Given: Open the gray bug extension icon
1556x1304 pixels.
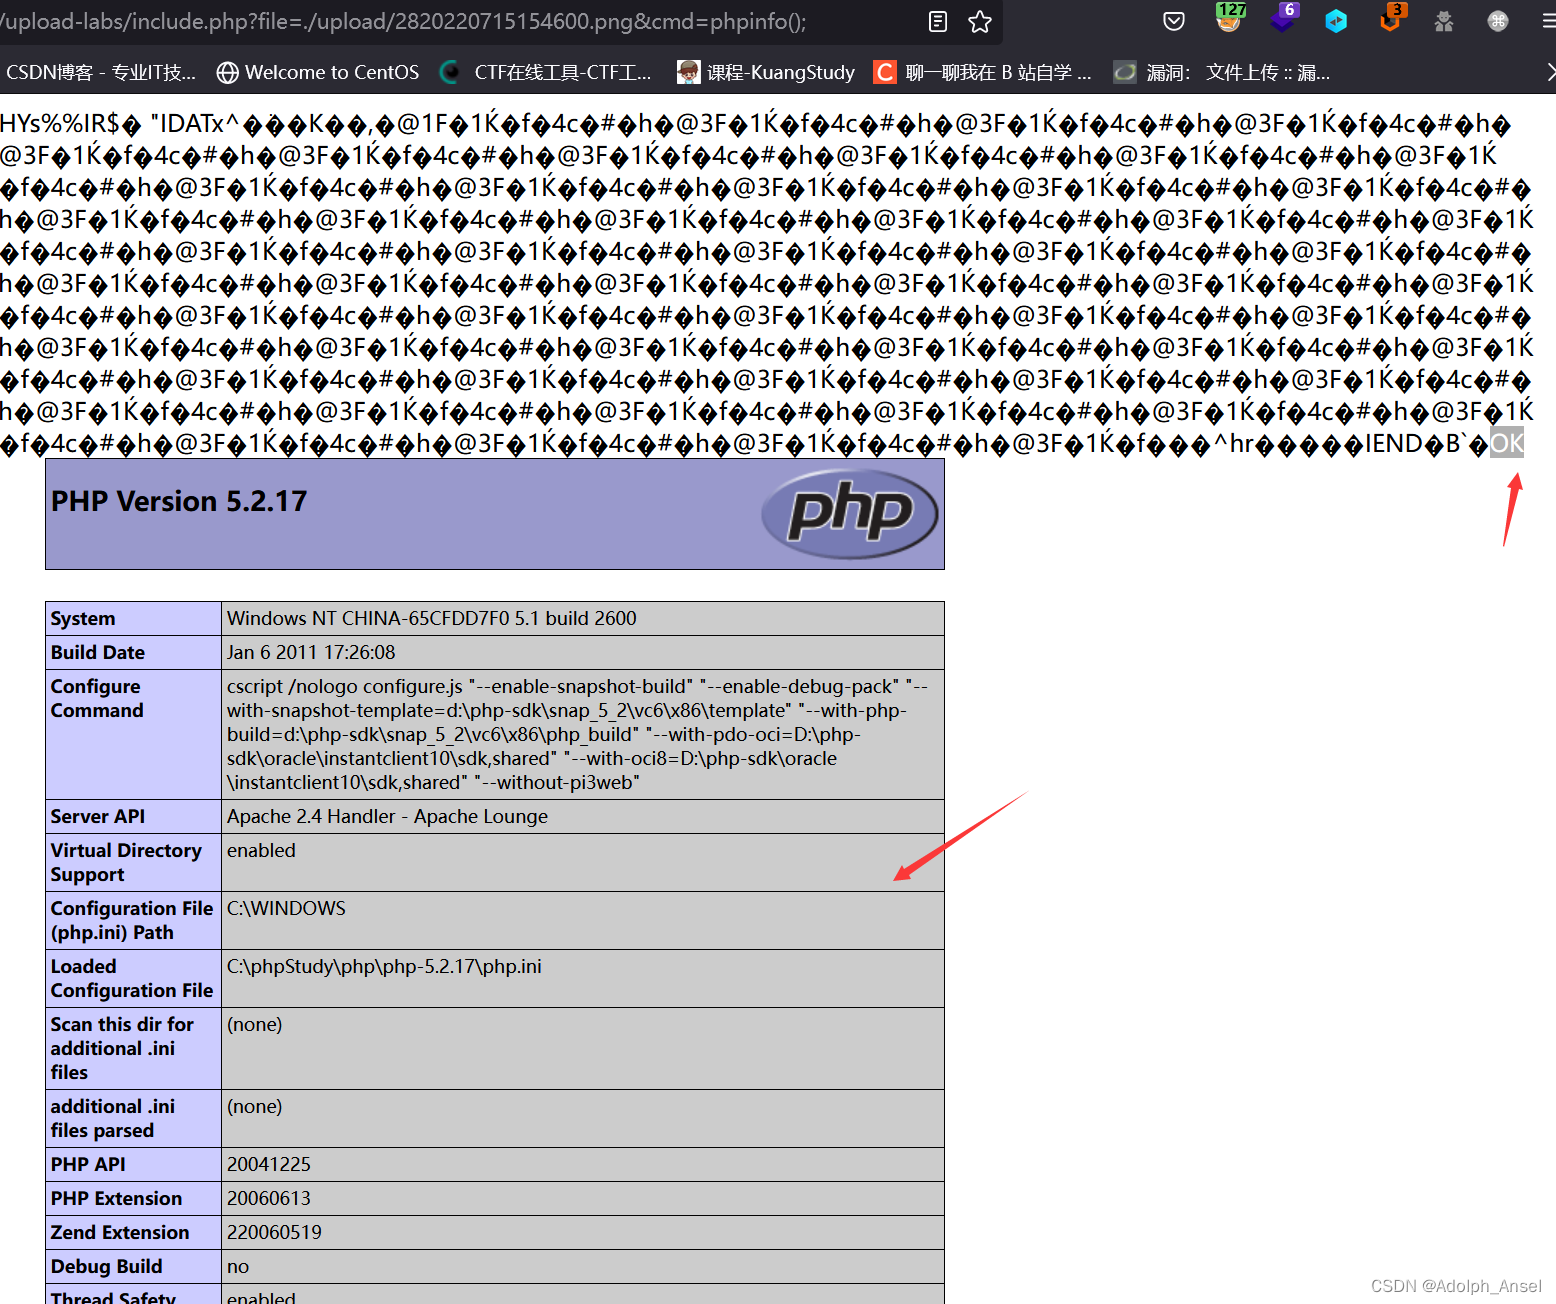Looking at the screenshot, I should coord(1444,21).
